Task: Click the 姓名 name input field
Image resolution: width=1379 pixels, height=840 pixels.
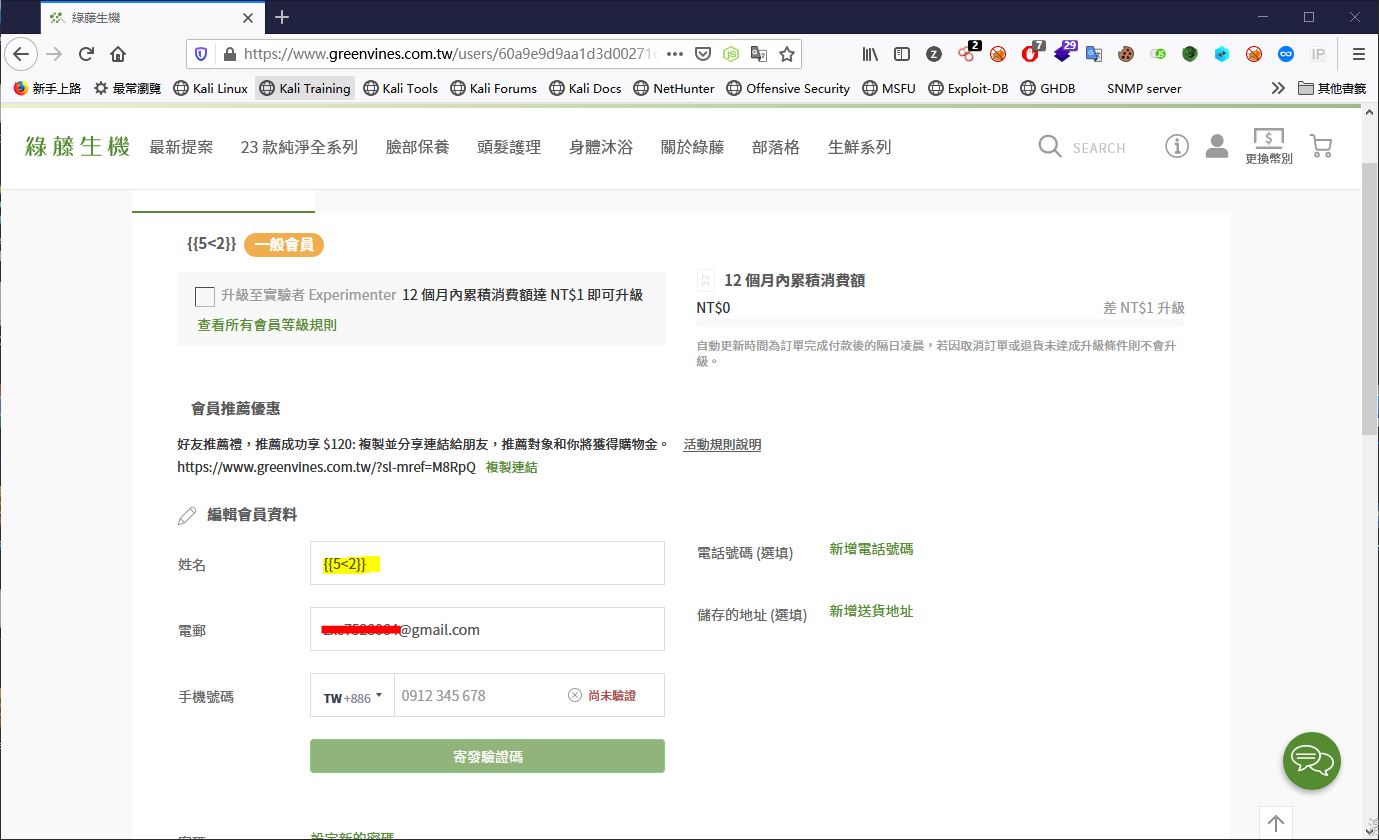Action: pyautogui.click(x=487, y=563)
